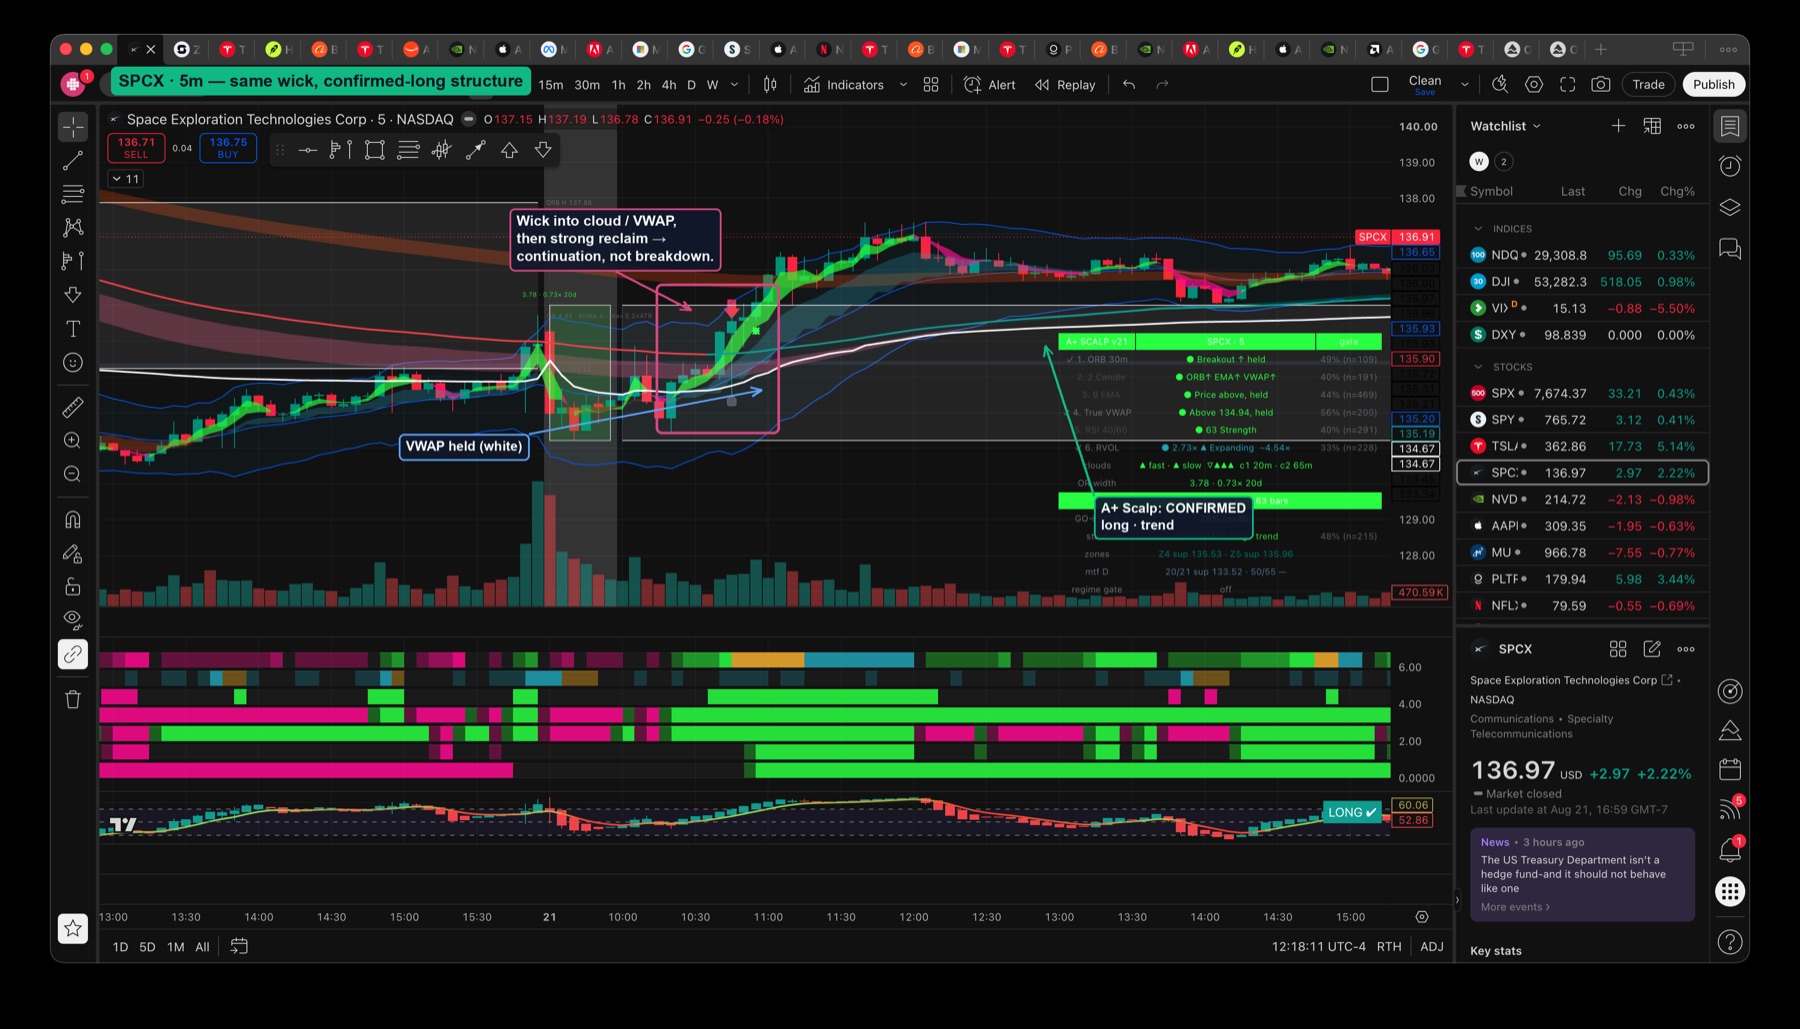Image resolution: width=1800 pixels, height=1029 pixels.
Task: Open the Fibonacci and Gann tools
Action: (x=73, y=194)
